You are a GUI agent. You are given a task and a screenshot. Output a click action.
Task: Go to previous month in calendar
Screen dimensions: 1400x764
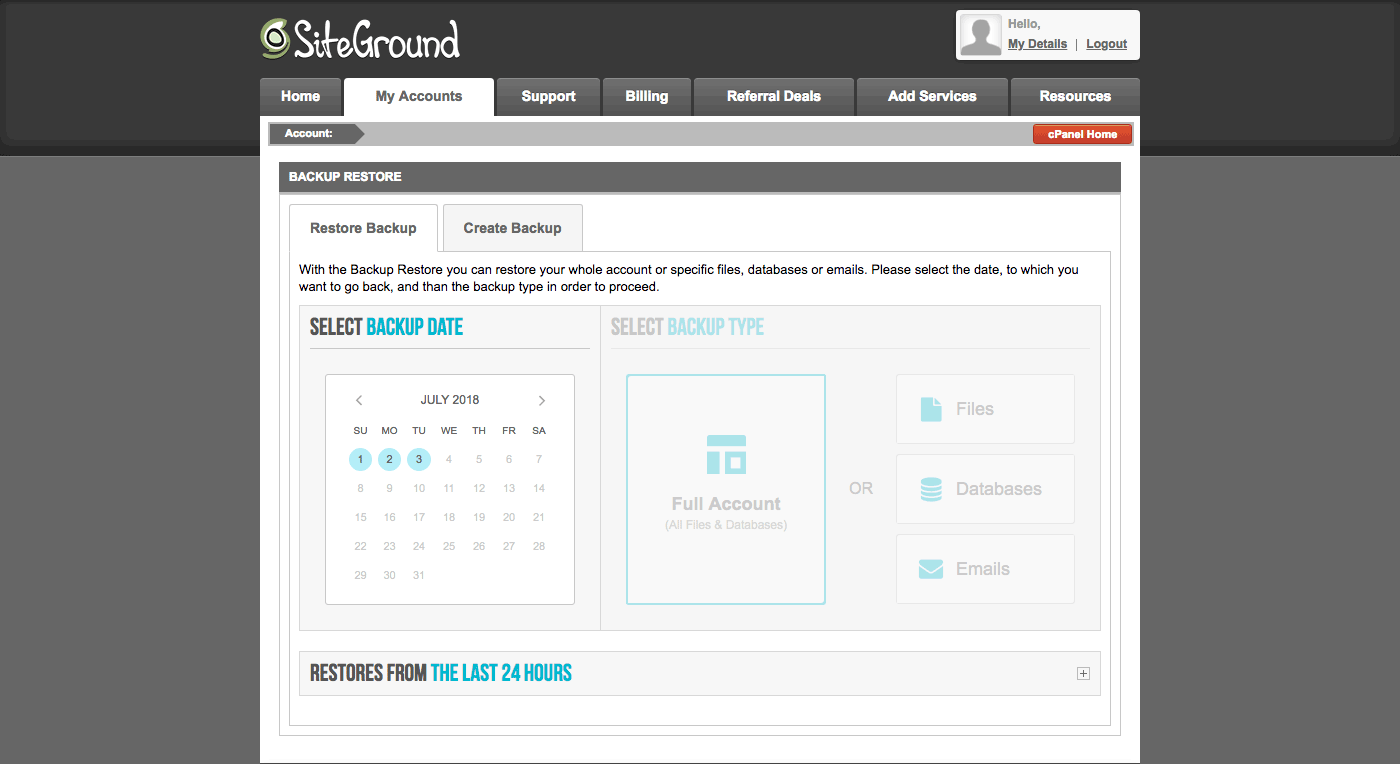(359, 401)
